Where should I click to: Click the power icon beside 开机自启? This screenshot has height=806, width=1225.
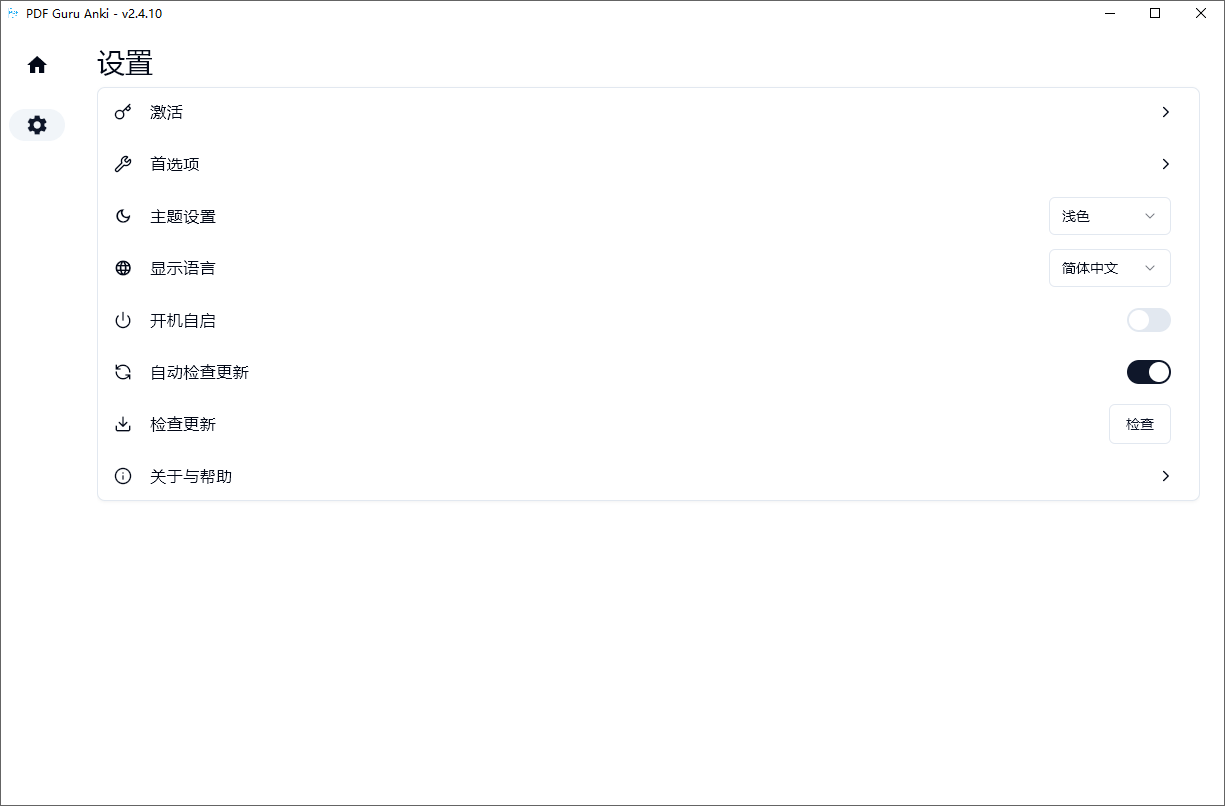click(x=123, y=320)
